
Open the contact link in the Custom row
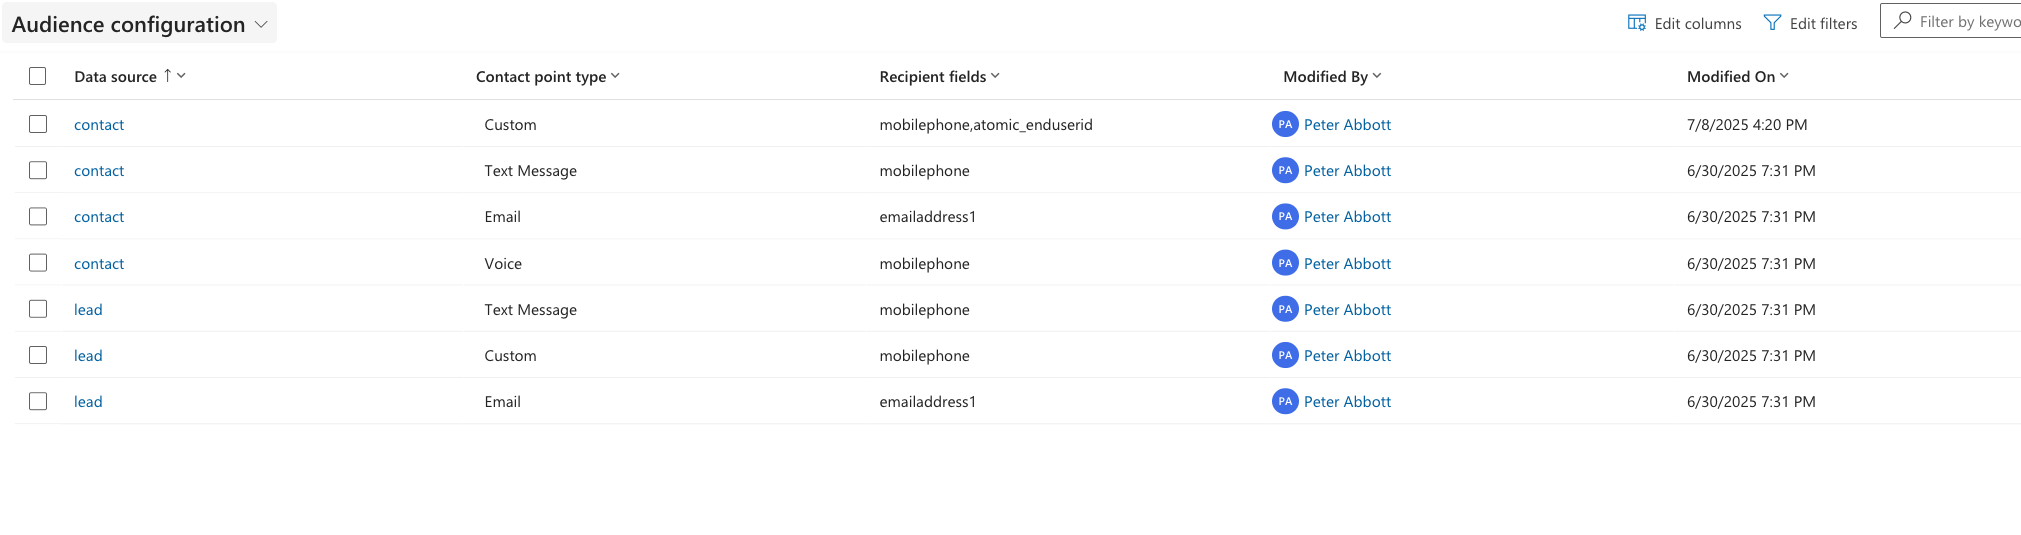(x=99, y=124)
